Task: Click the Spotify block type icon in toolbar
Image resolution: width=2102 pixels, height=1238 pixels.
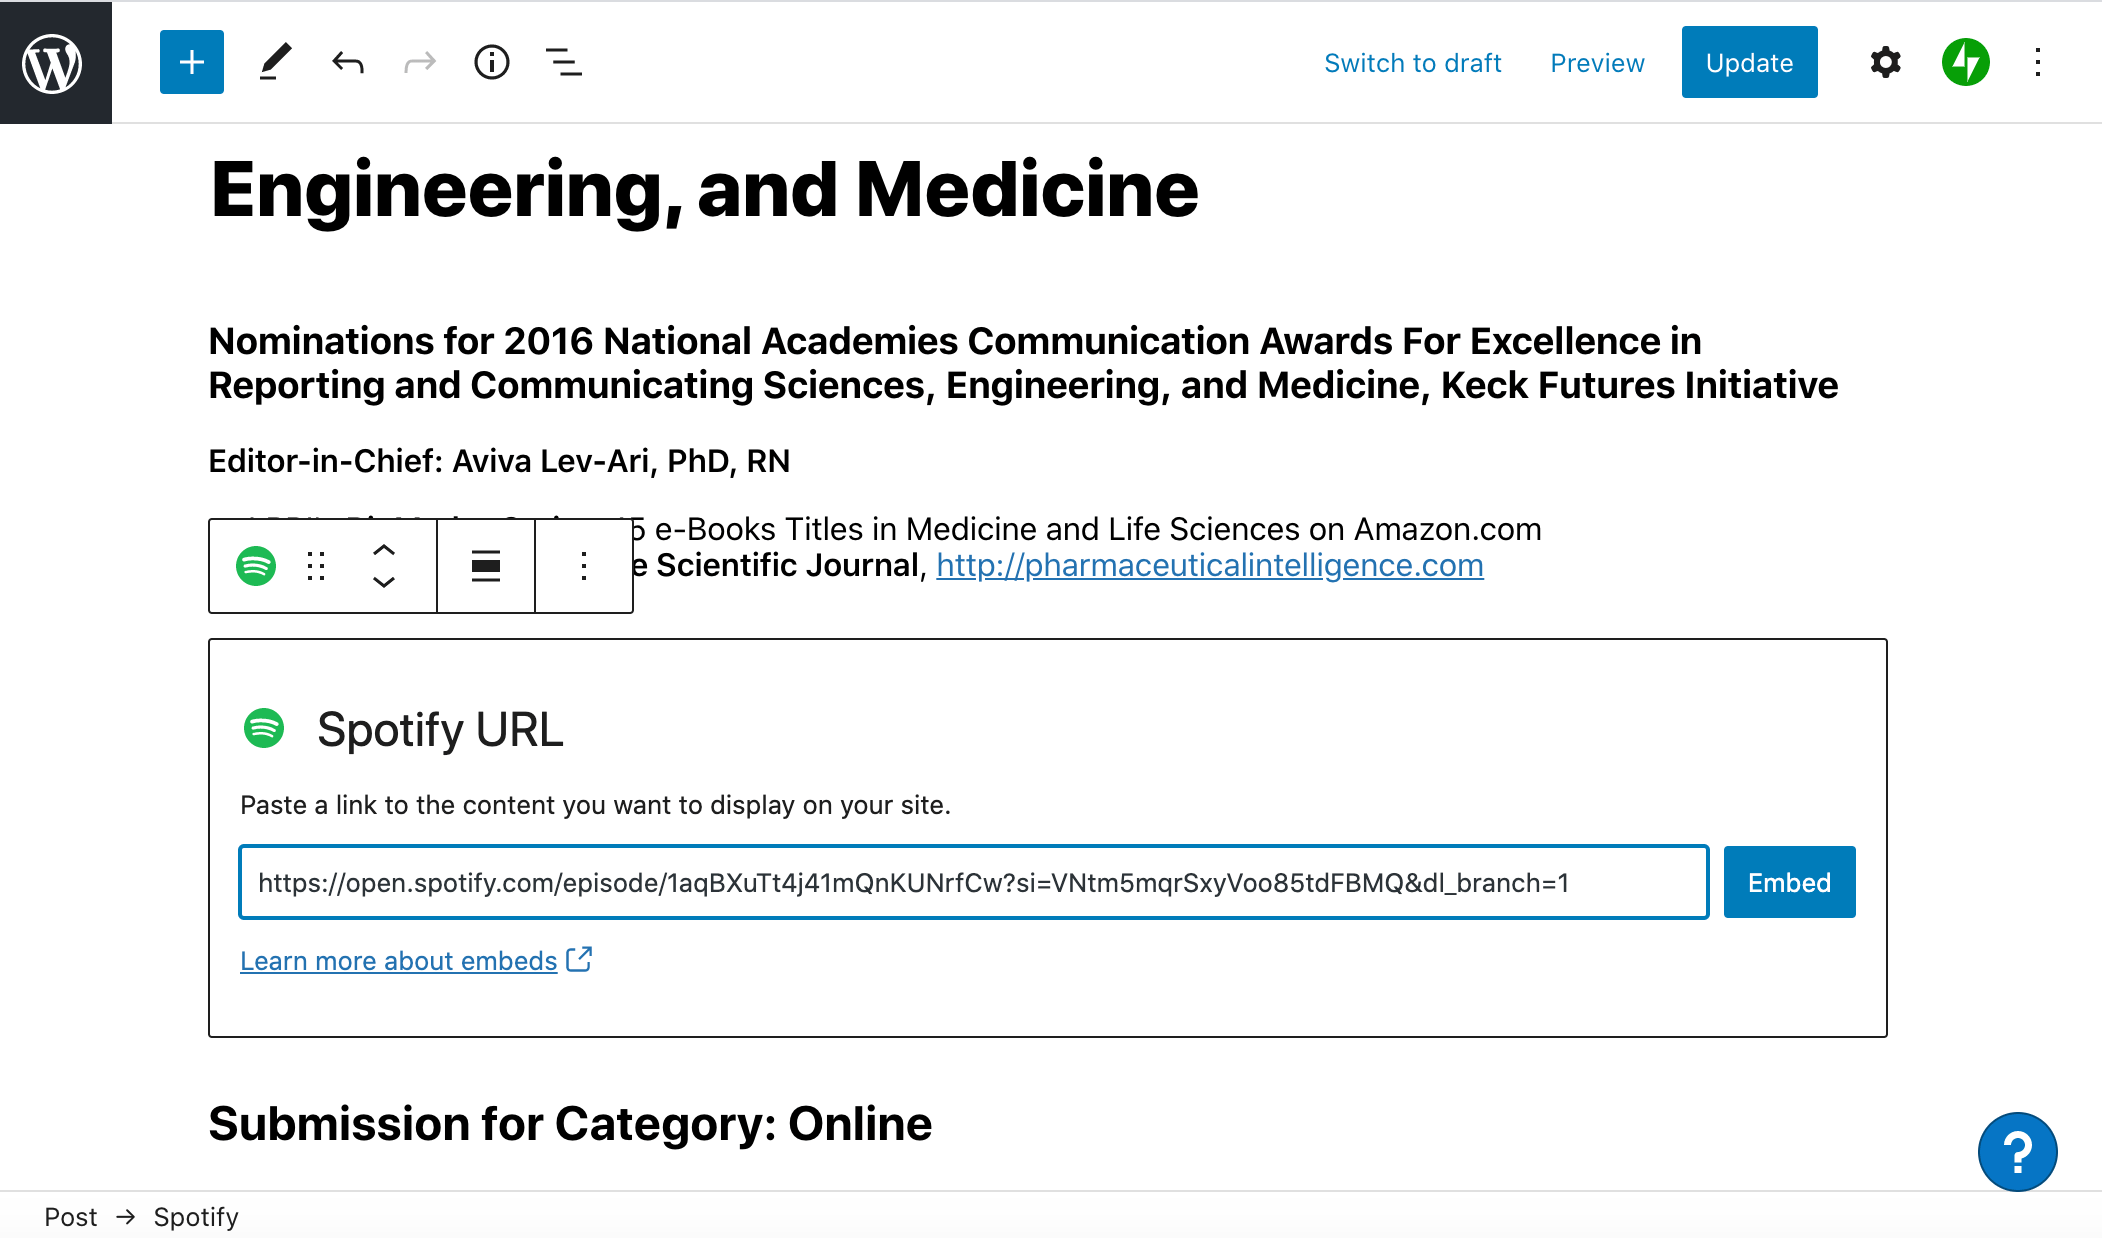Action: (256, 566)
